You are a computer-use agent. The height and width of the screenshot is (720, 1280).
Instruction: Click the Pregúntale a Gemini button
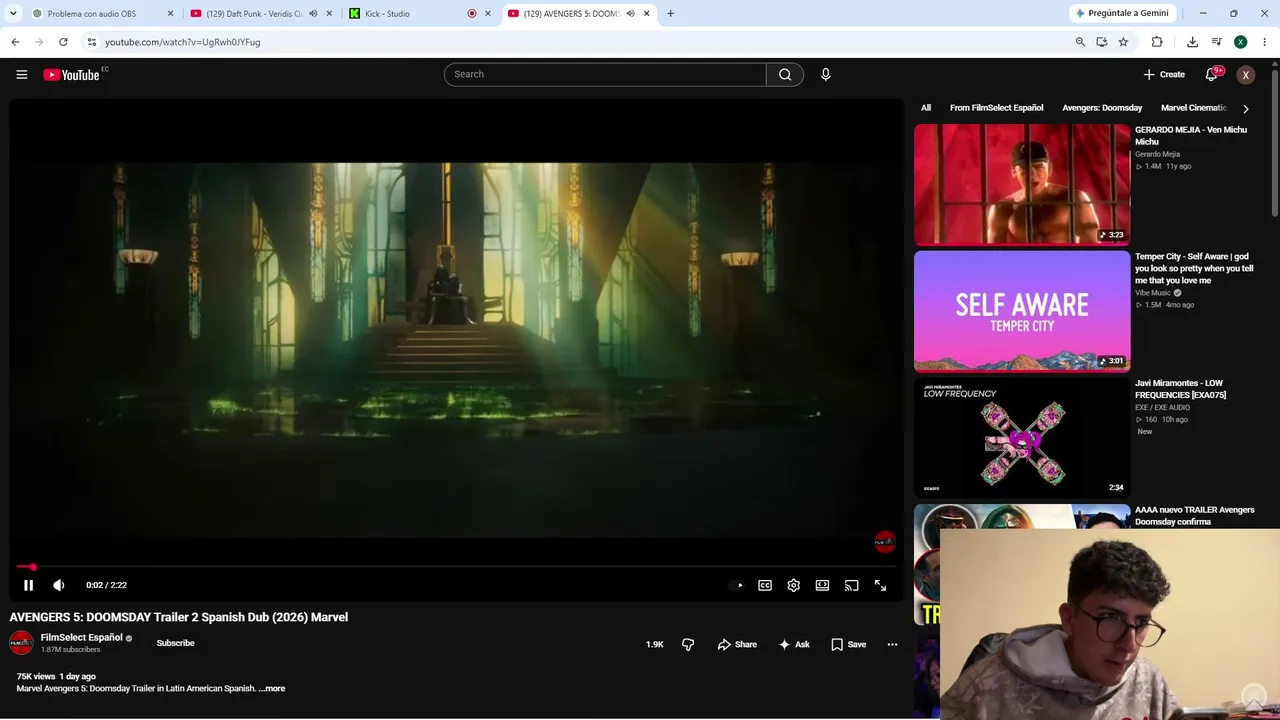point(1122,13)
